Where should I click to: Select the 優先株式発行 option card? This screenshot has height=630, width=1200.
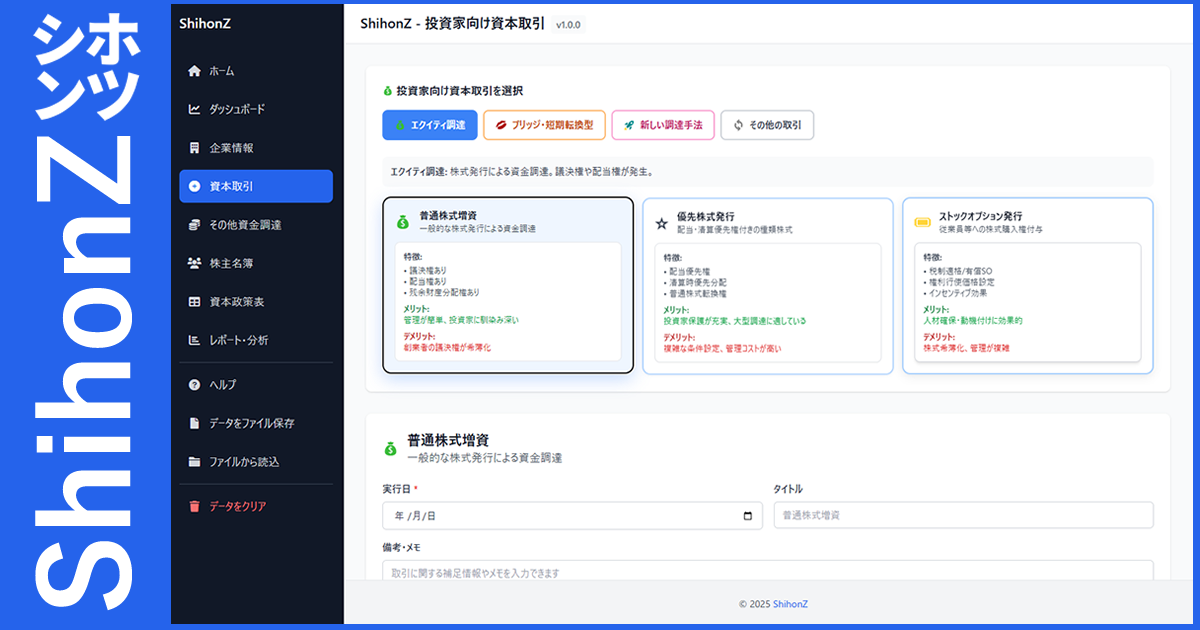click(x=767, y=285)
